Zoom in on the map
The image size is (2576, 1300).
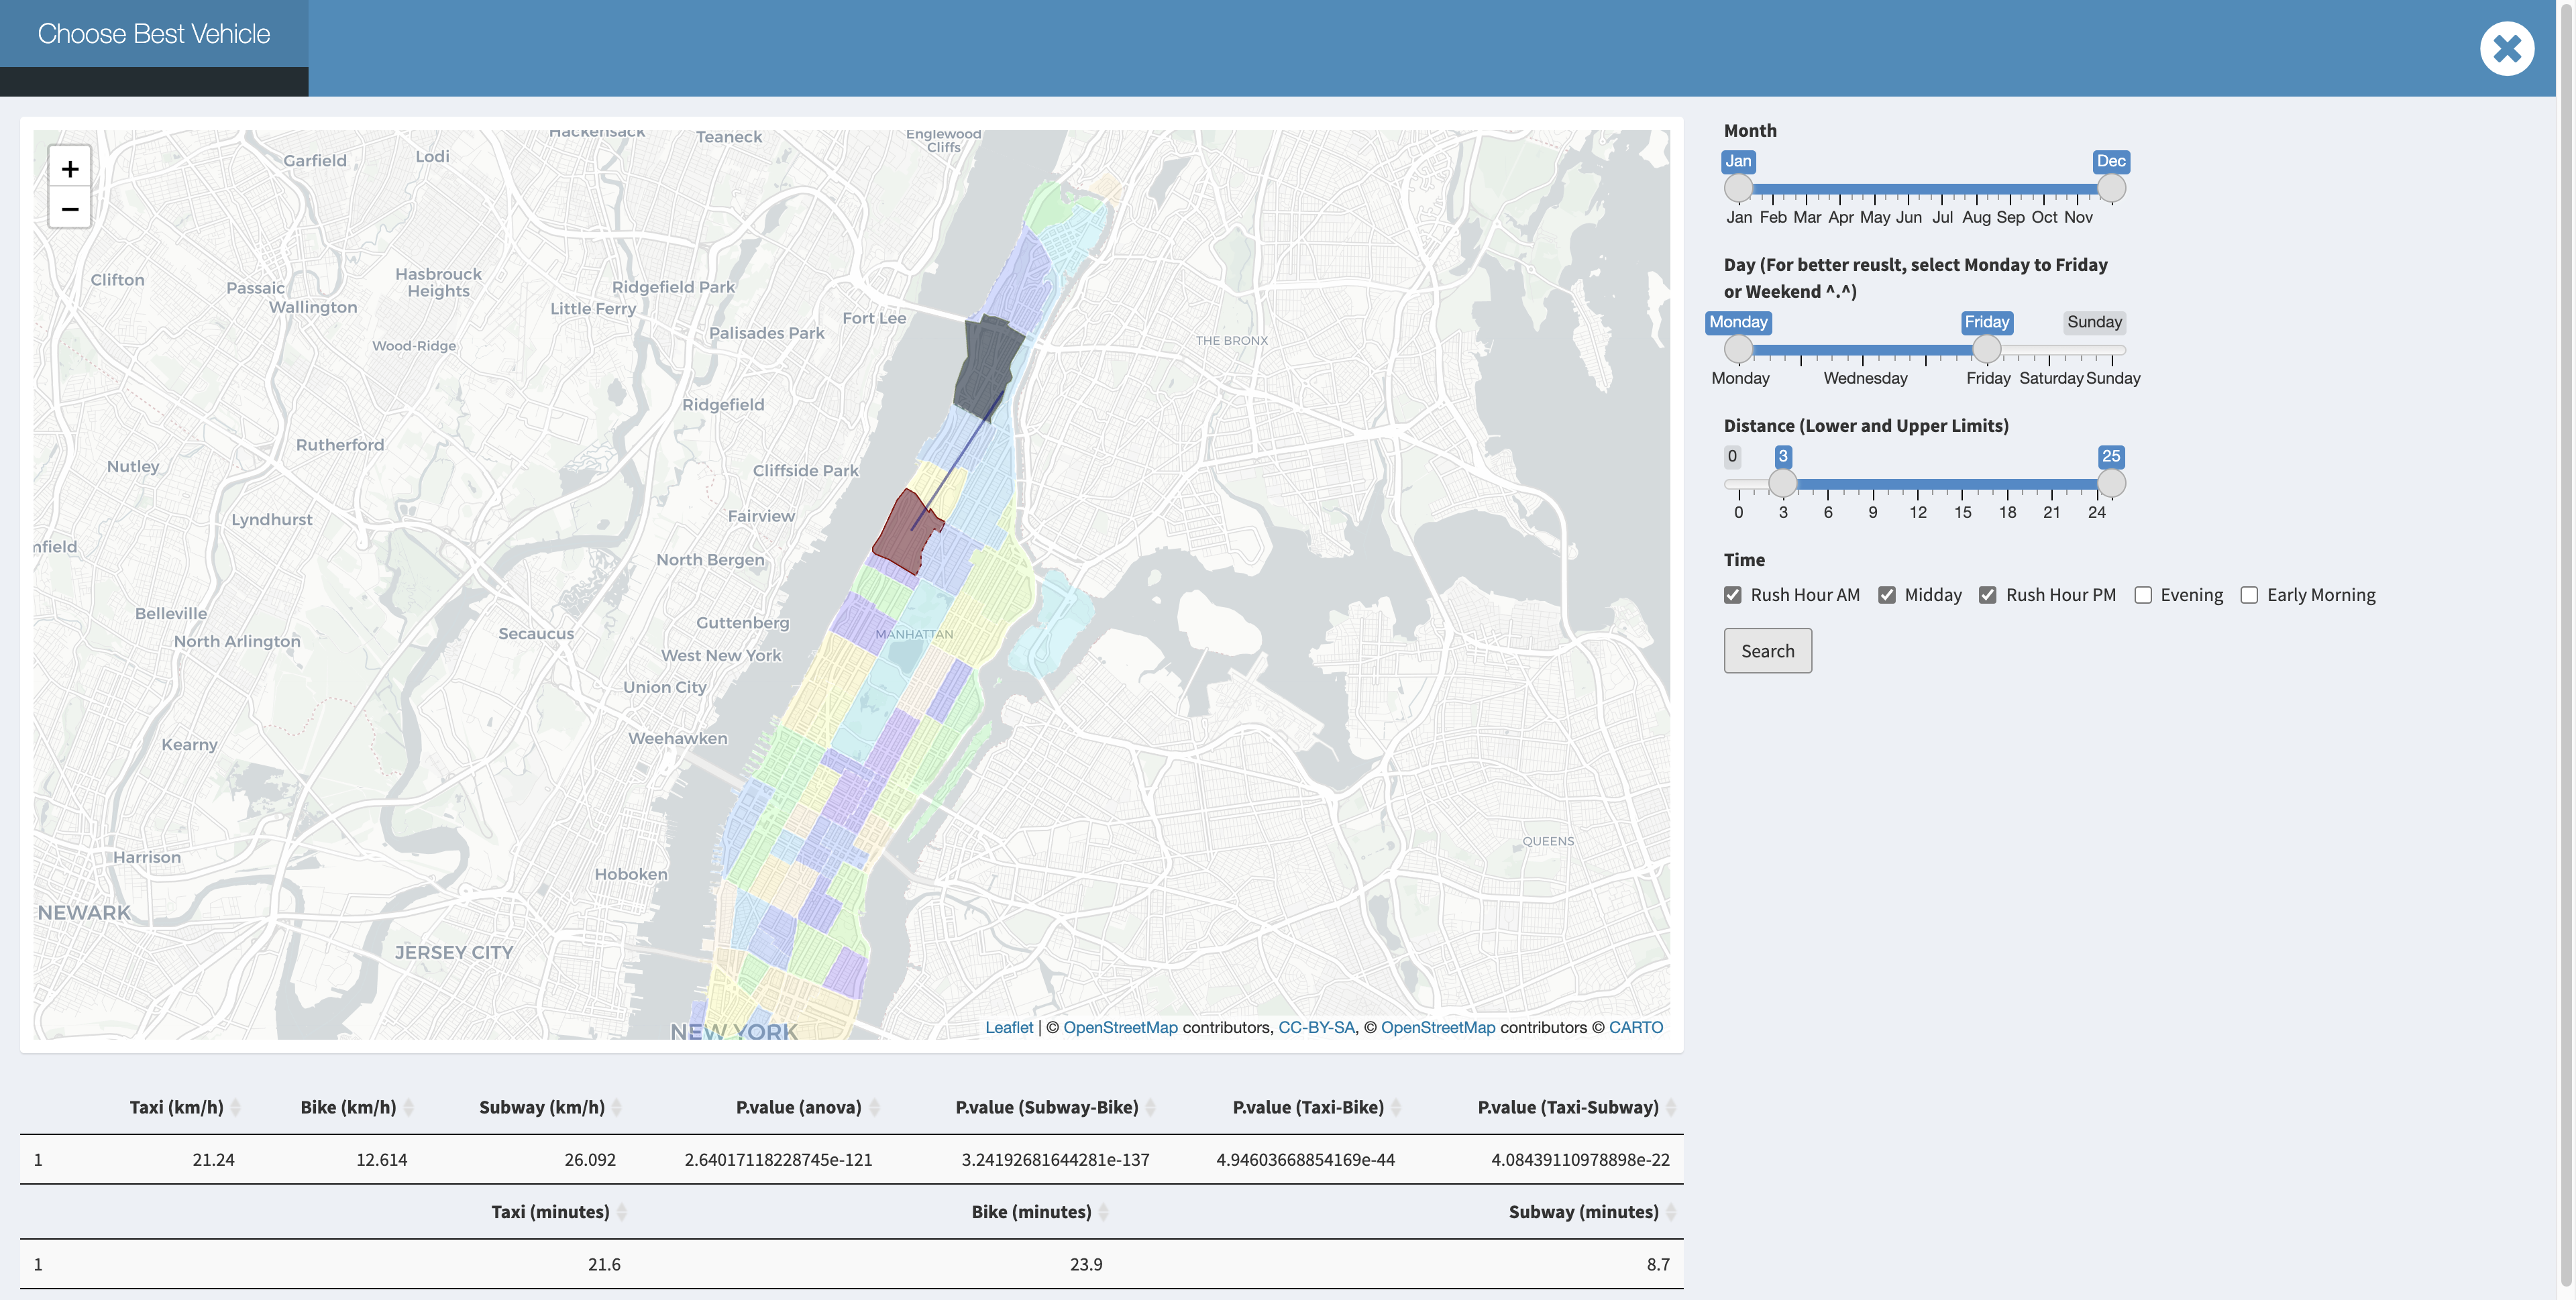click(x=70, y=168)
